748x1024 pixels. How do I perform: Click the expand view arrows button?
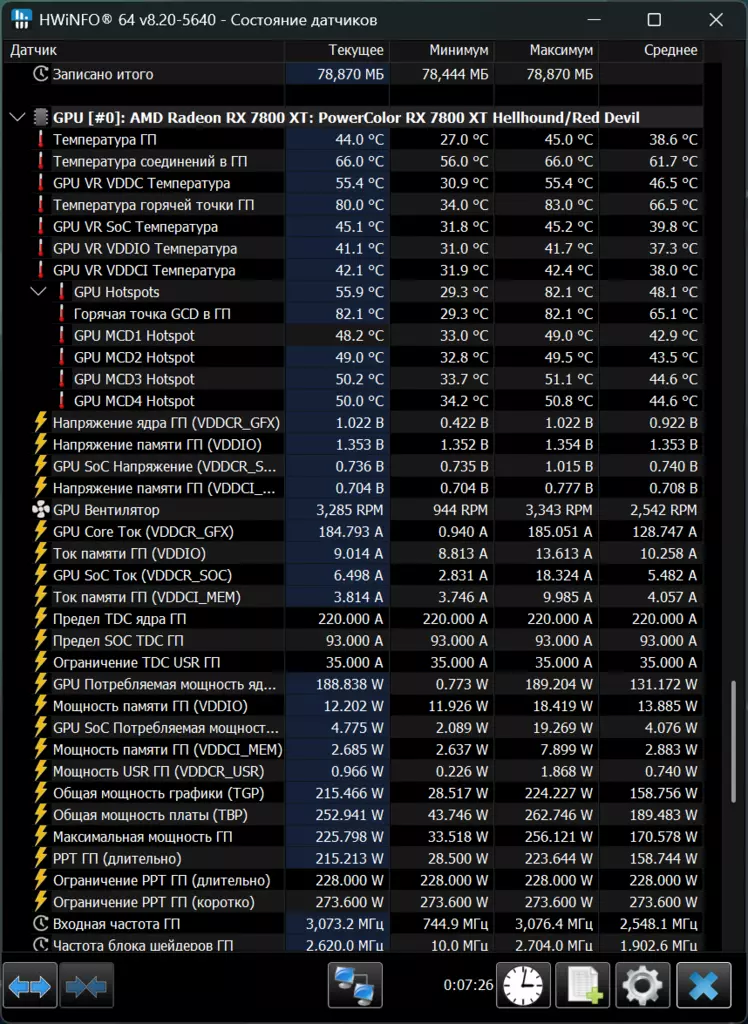(x=29, y=985)
